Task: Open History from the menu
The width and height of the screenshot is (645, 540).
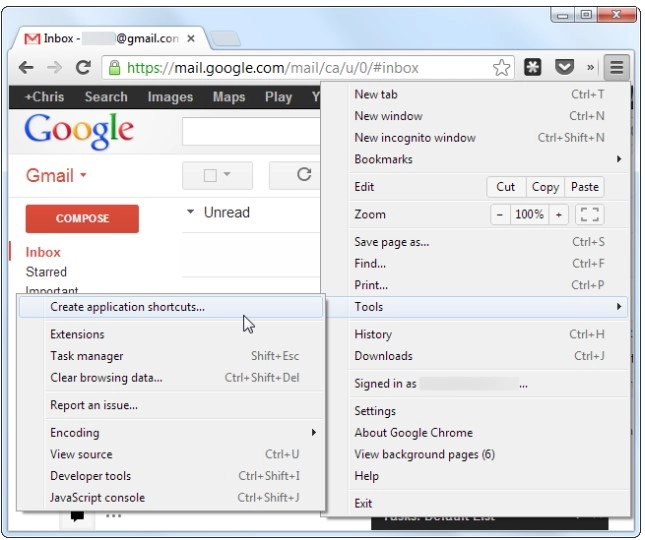Action: point(488,334)
